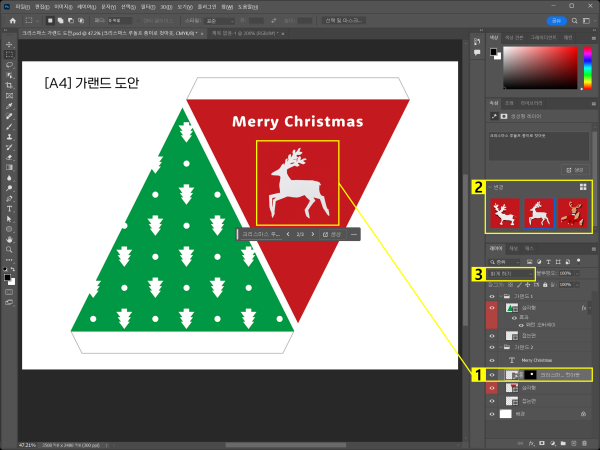Select the Pen tool
The height and width of the screenshot is (450, 600).
coord(9,198)
